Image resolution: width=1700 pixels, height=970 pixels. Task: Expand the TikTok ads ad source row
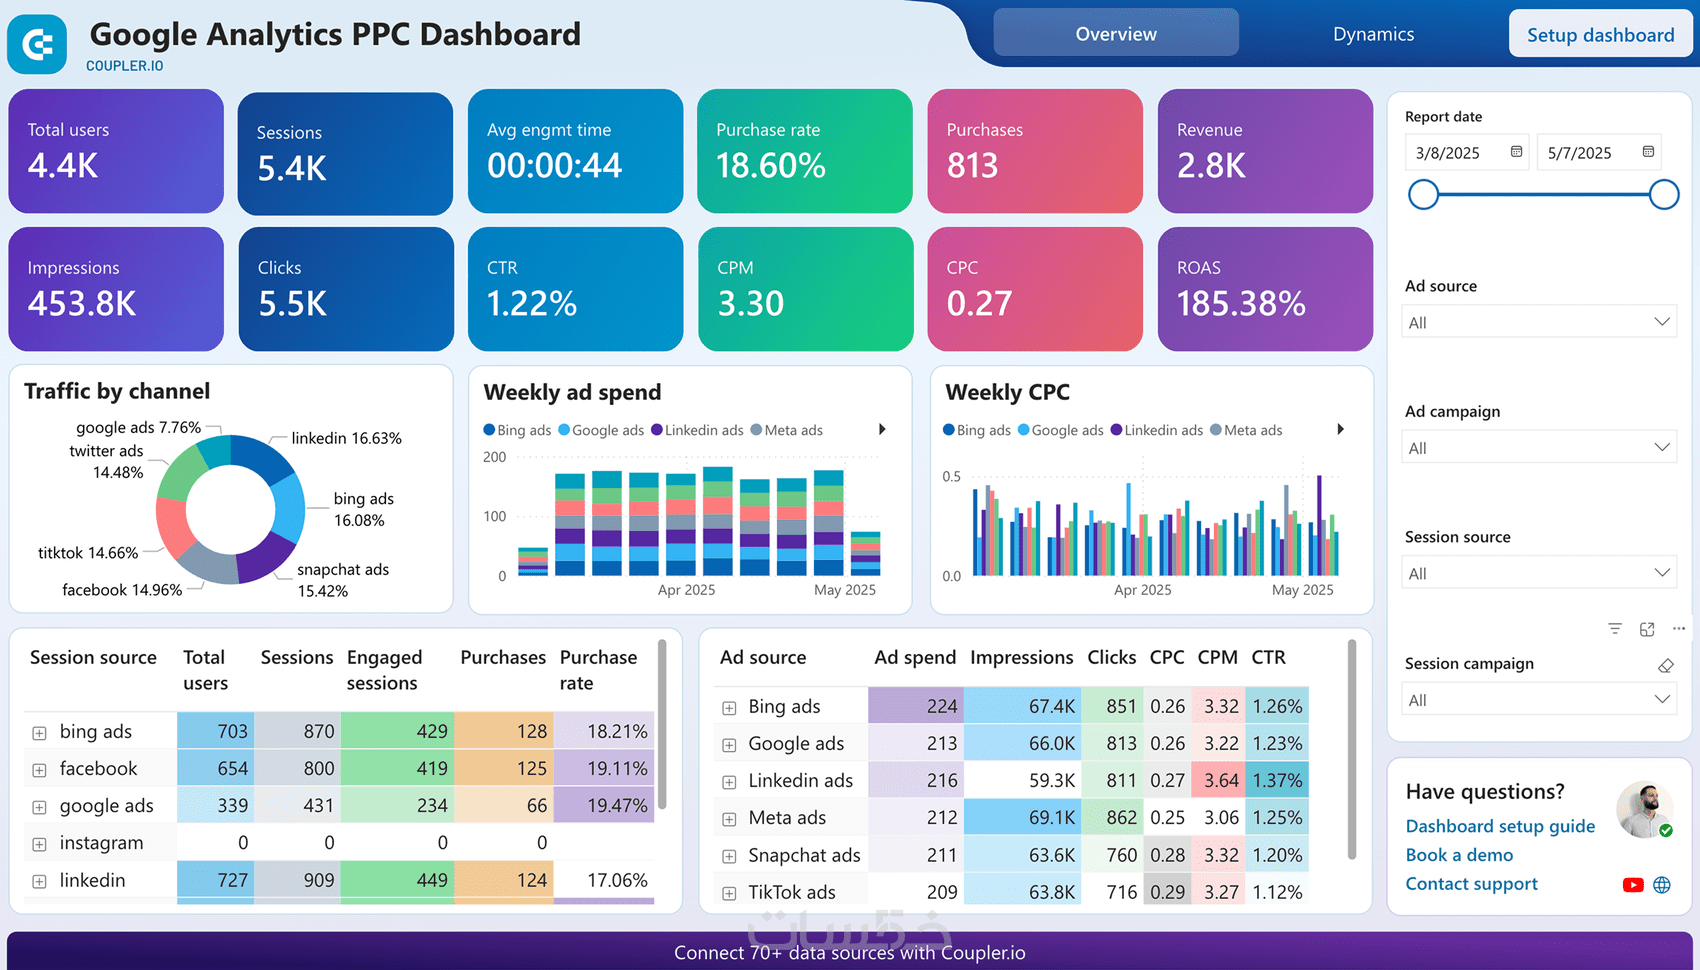[x=729, y=893]
